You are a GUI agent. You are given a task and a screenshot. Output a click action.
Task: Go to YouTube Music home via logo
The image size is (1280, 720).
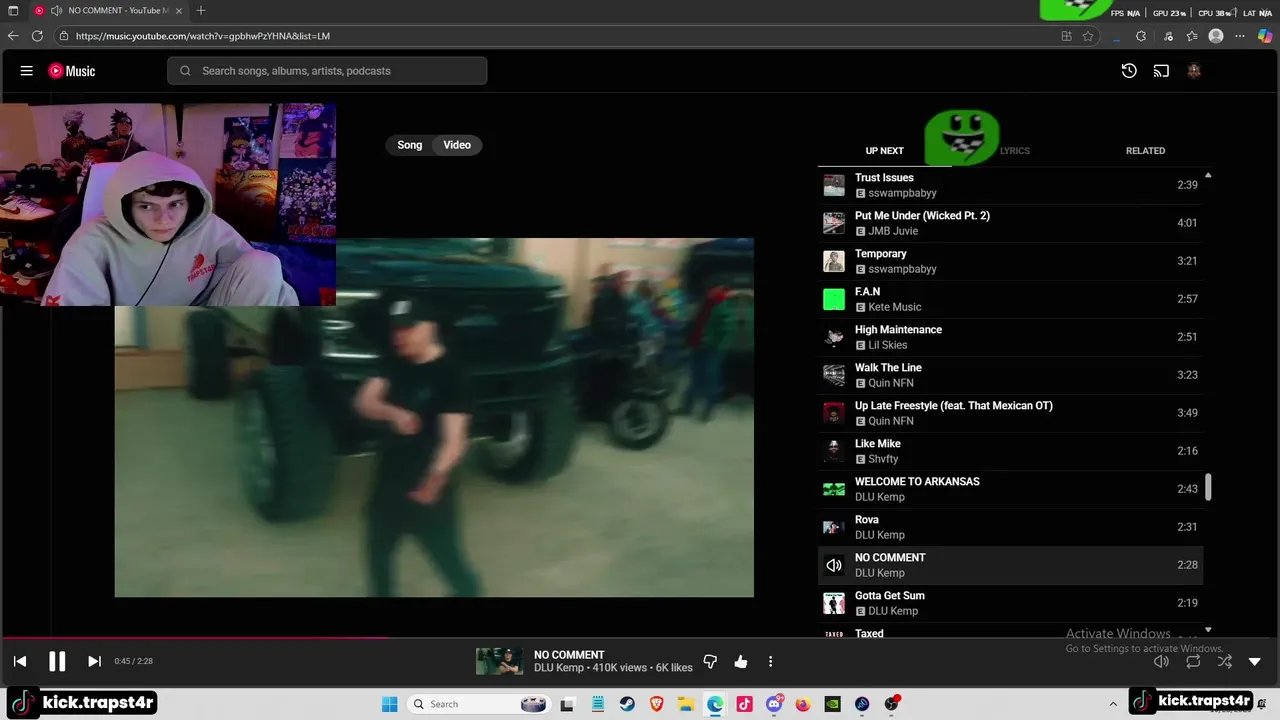[72, 71]
